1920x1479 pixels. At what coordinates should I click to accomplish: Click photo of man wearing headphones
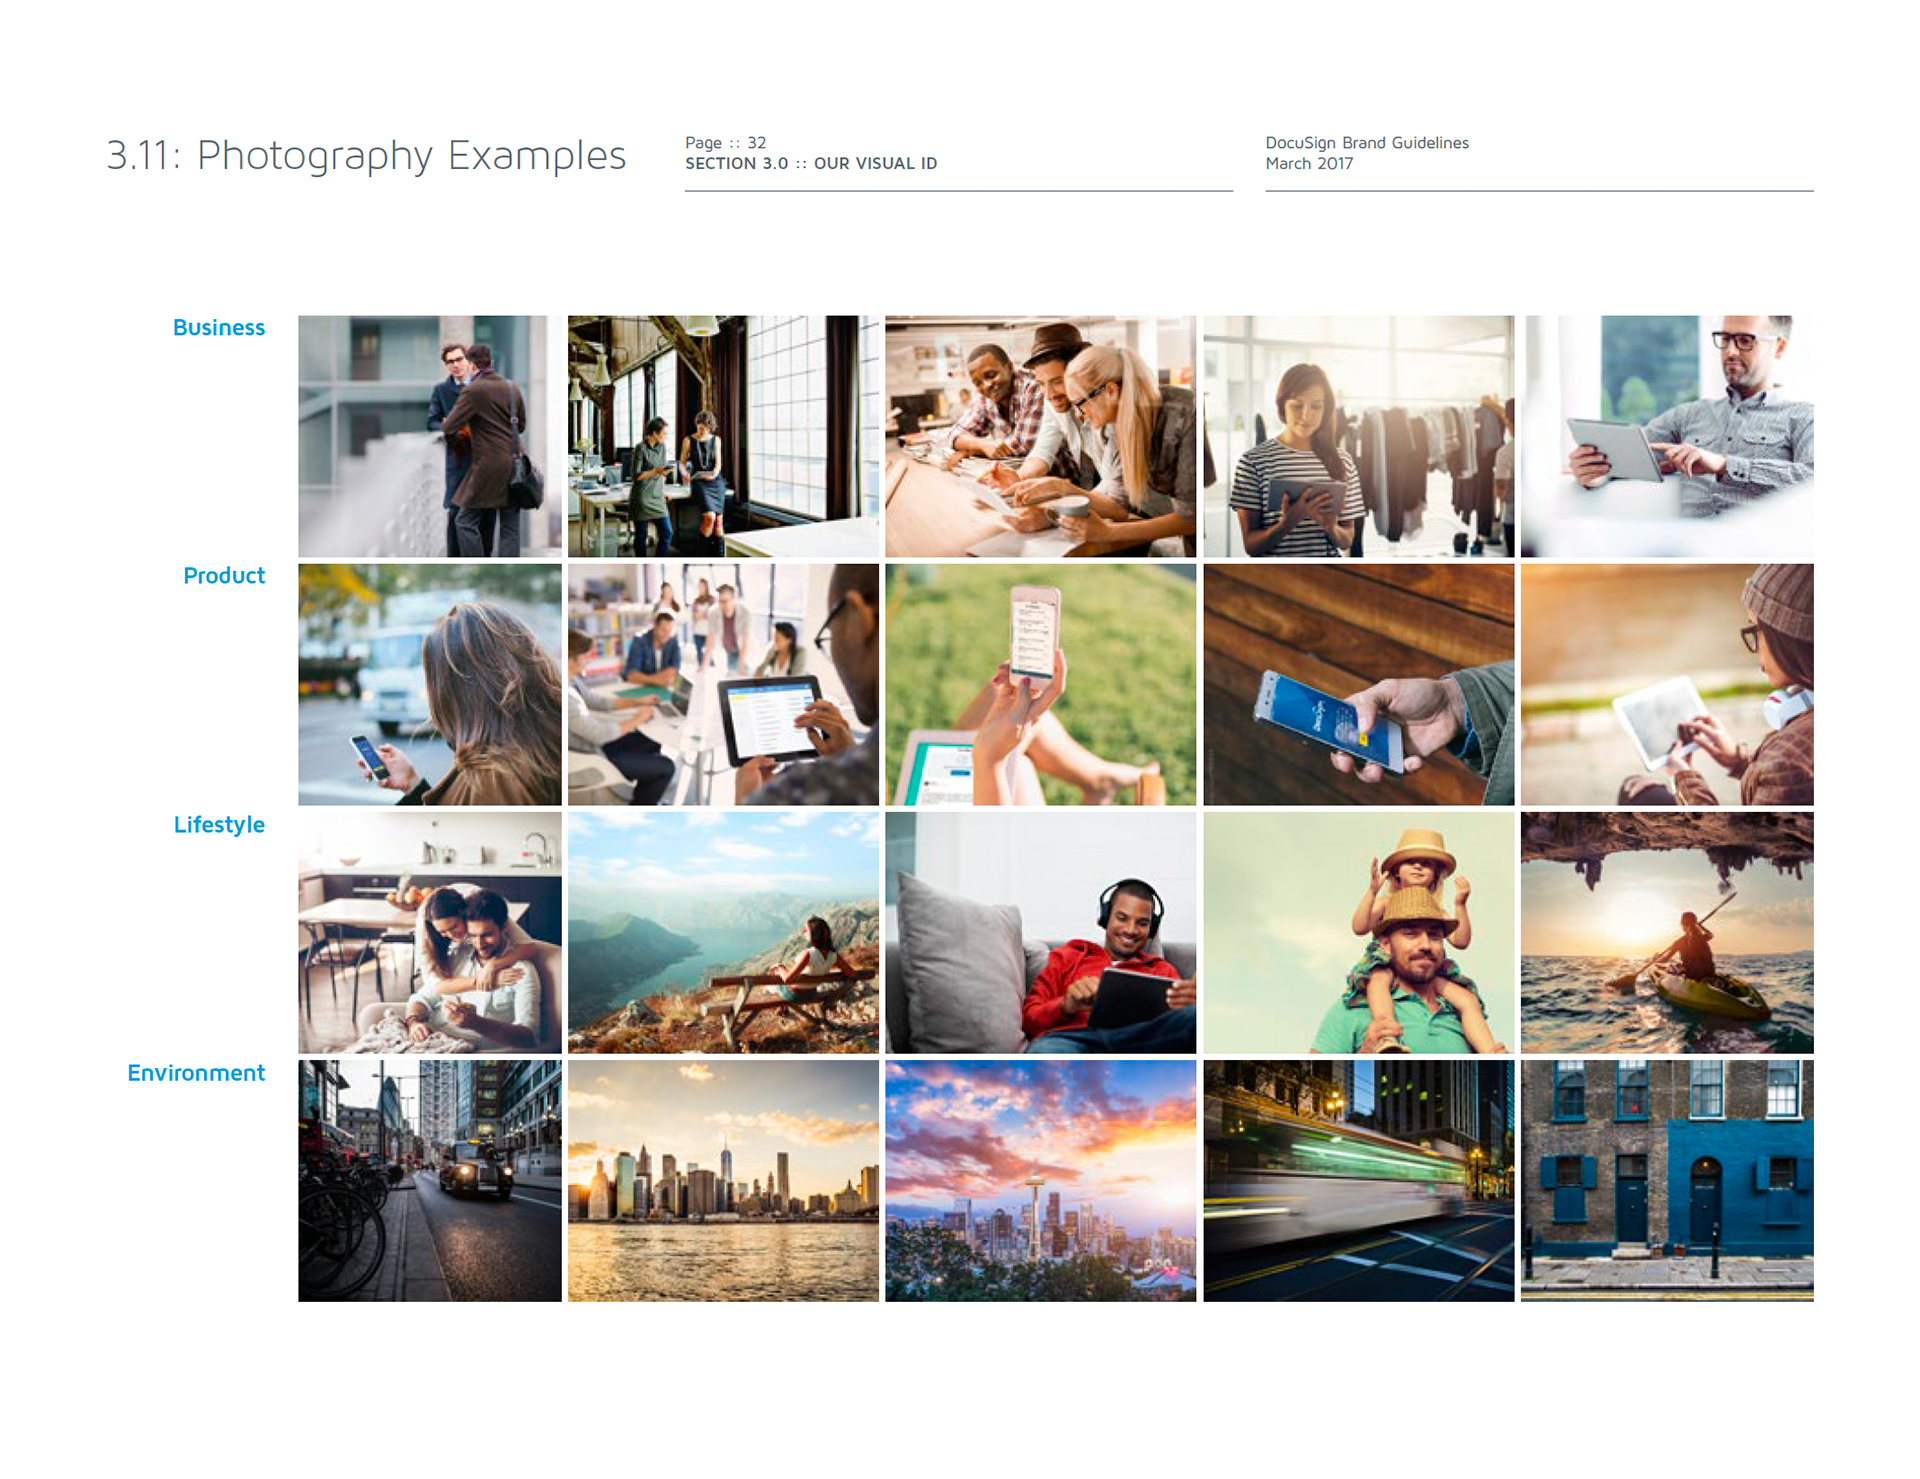1040,932
